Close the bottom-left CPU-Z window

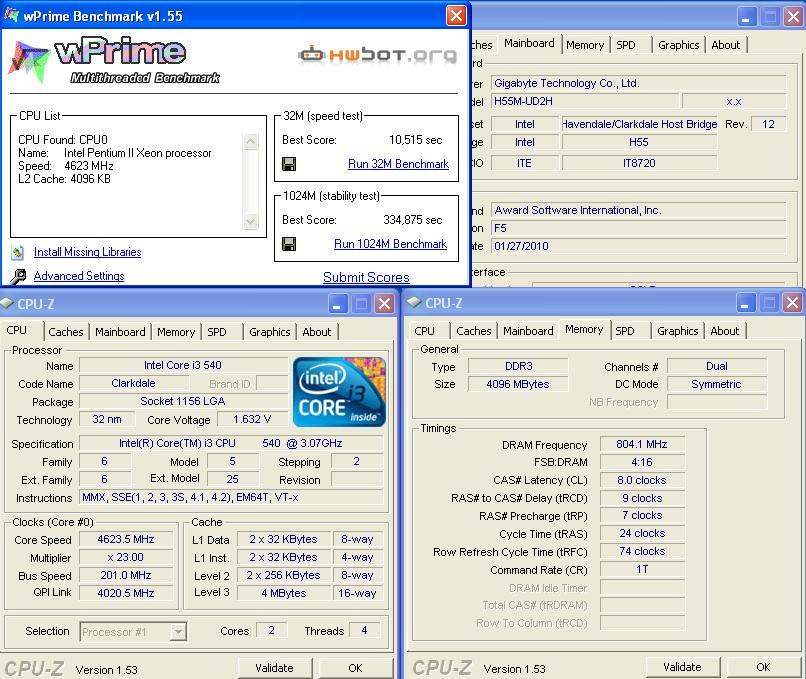pyautogui.click(x=384, y=304)
